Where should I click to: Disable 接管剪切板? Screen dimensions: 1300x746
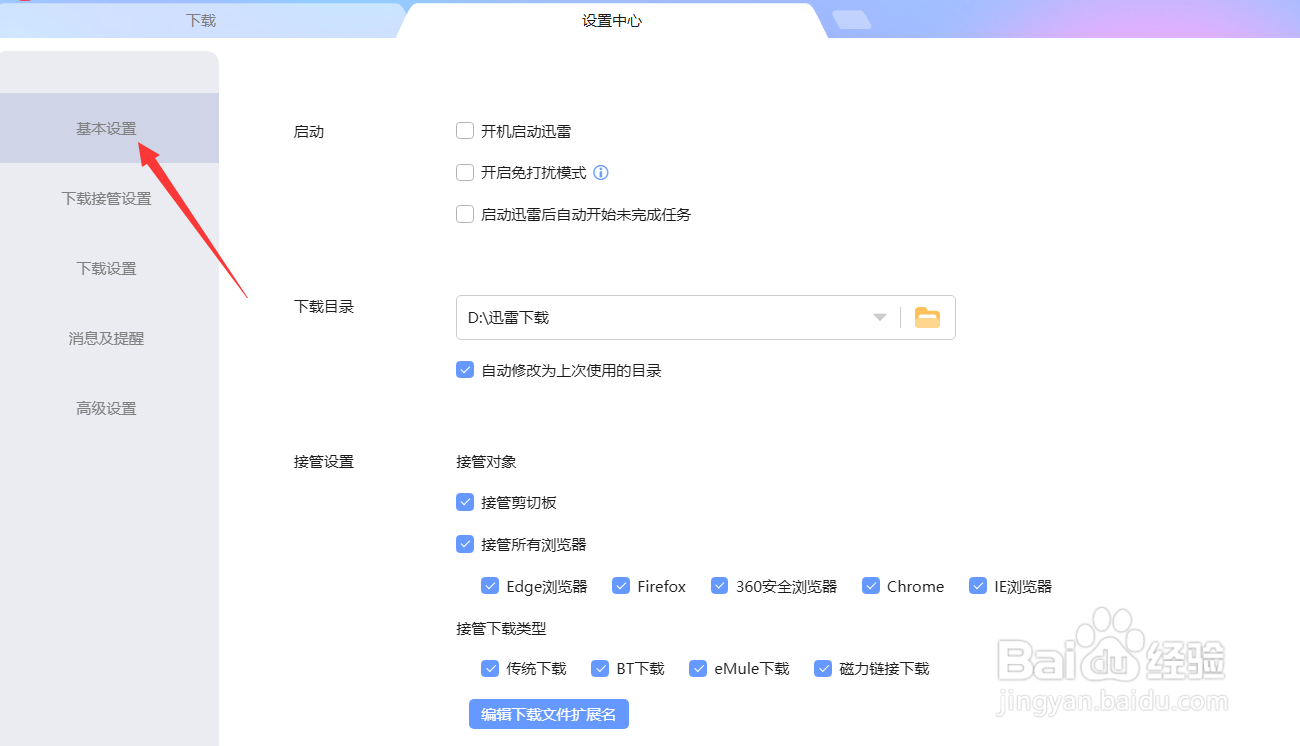pyautogui.click(x=464, y=502)
